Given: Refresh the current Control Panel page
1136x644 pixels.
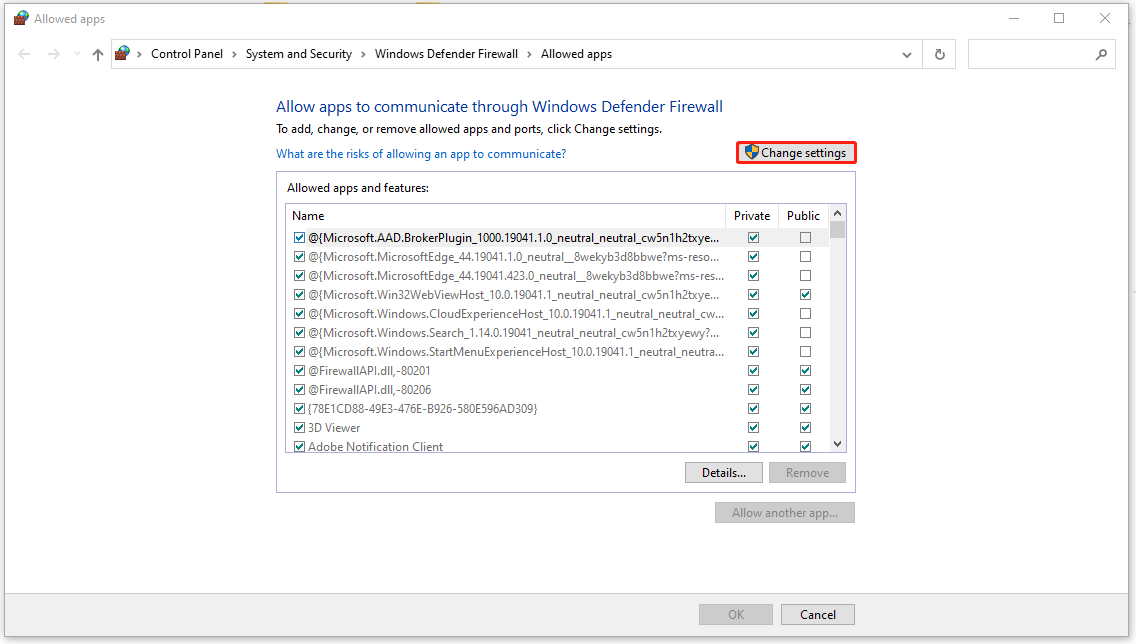Looking at the screenshot, I should [938, 54].
